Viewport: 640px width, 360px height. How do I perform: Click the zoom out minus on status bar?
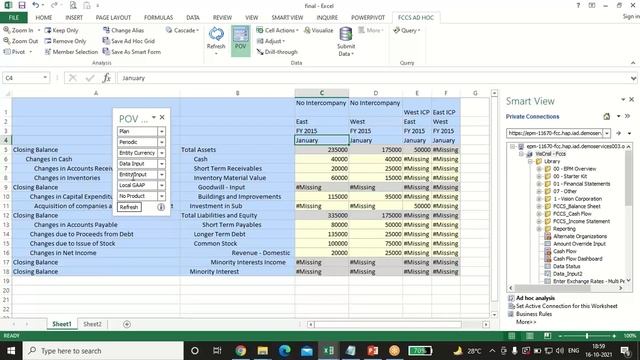pos(560,336)
